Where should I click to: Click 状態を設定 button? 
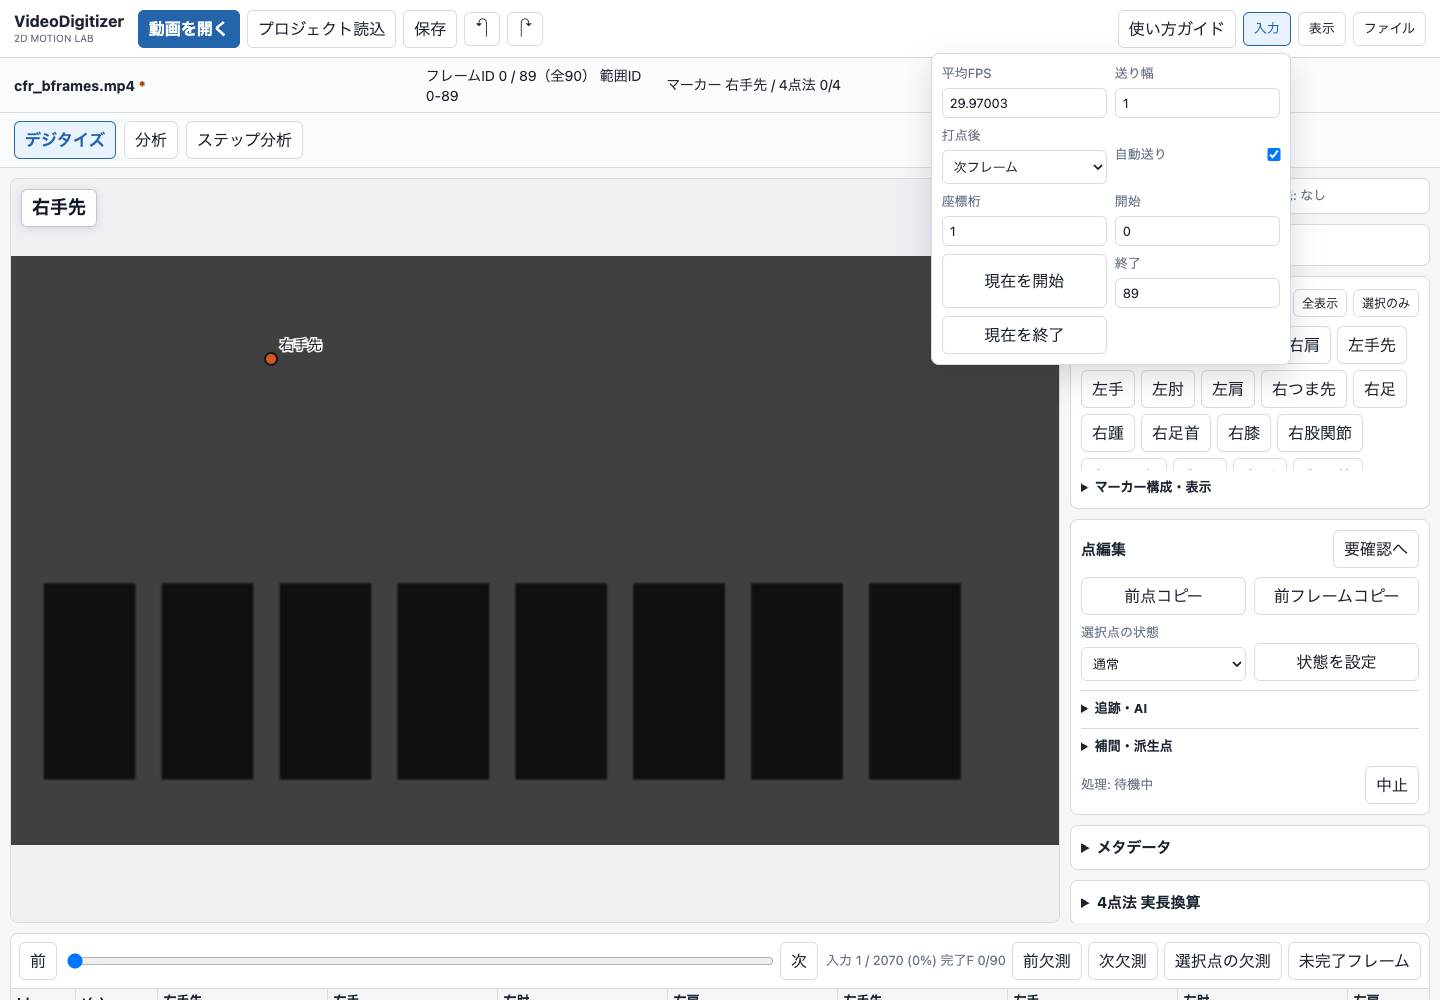1336,662
